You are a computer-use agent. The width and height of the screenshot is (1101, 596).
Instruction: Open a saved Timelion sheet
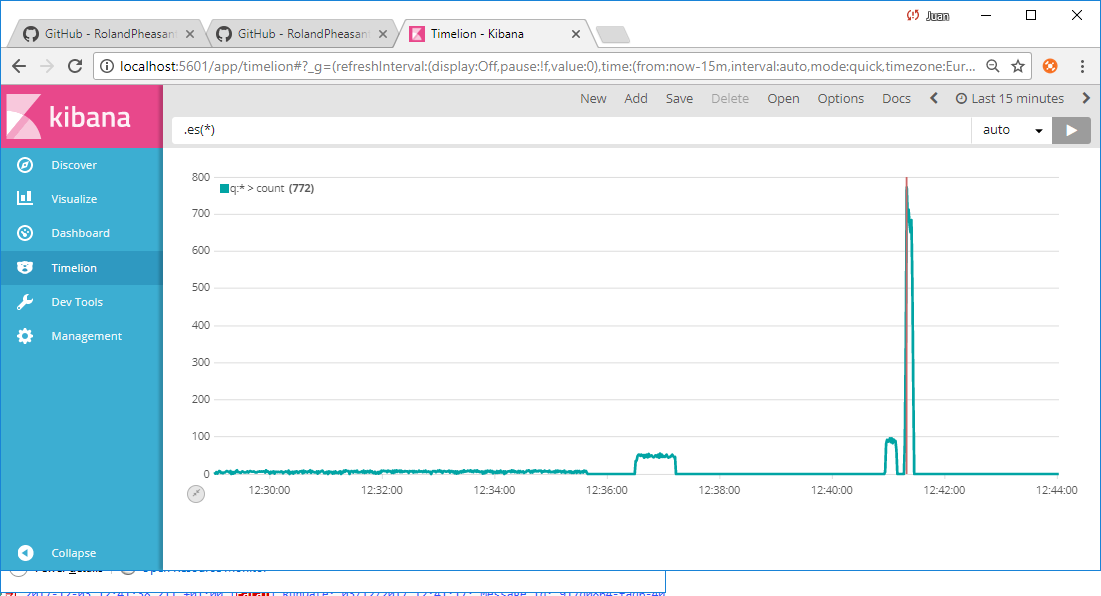(783, 99)
